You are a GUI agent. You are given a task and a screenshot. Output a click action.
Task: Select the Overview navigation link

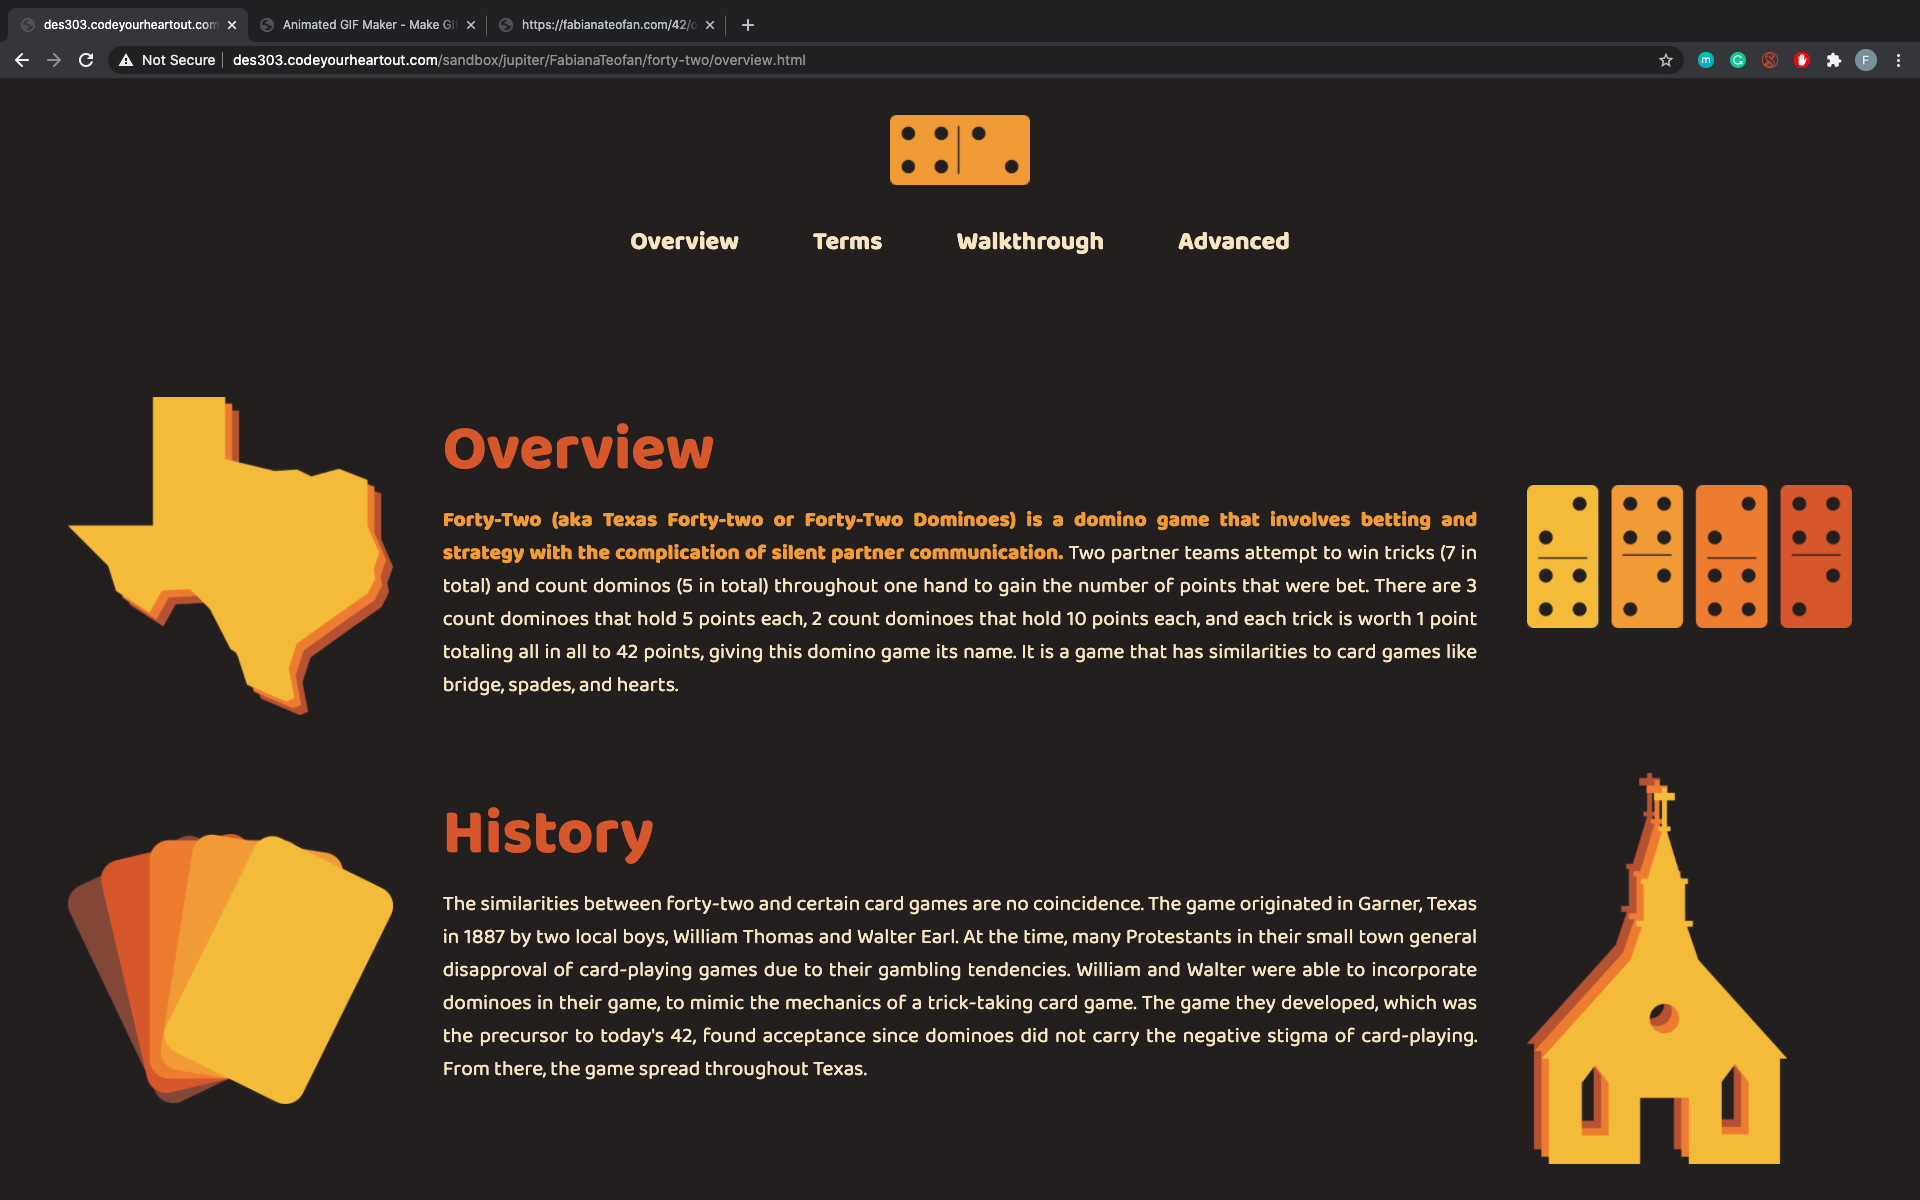coord(684,241)
